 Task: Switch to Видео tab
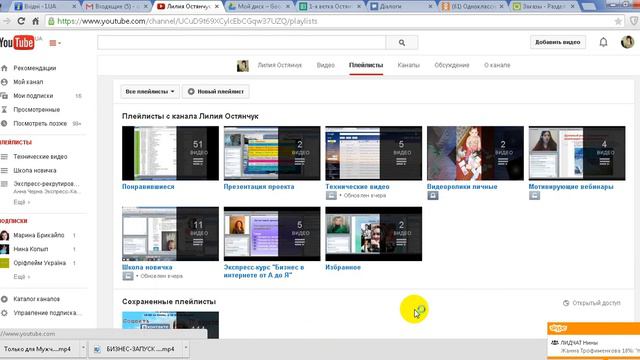325,65
